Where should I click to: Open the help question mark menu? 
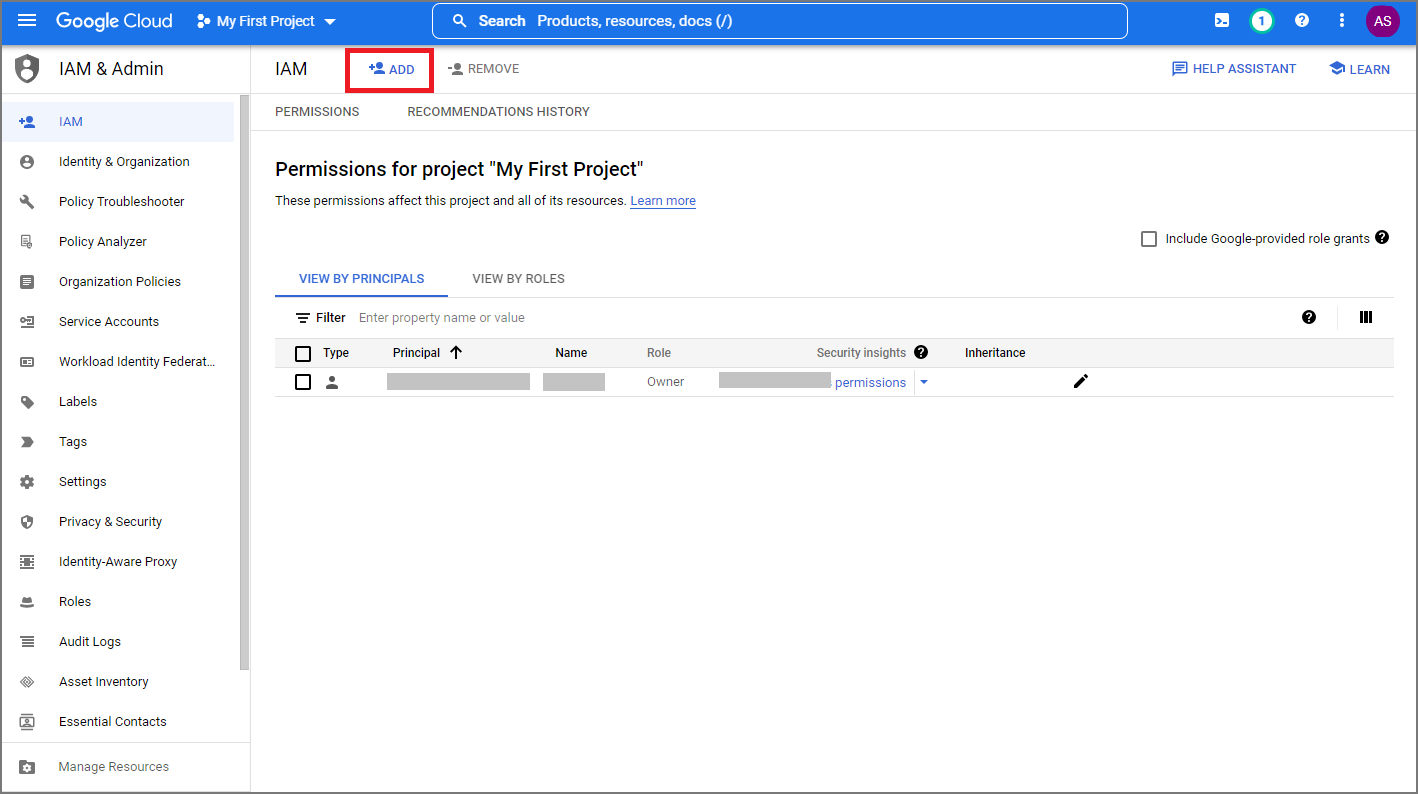click(x=1302, y=21)
